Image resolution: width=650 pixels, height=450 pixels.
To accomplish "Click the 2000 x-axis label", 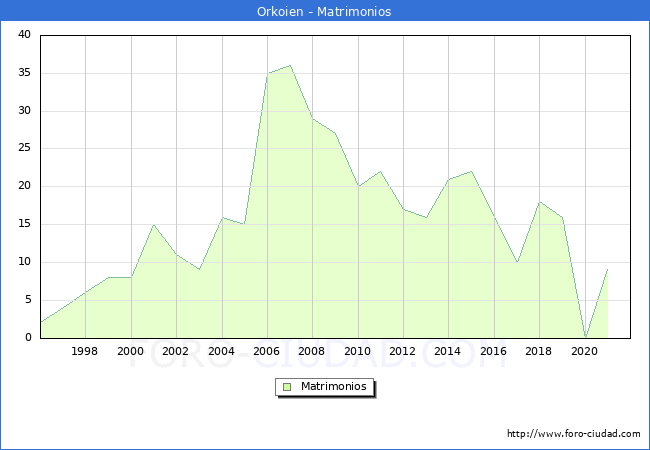I will pyautogui.click(x=131, y=351).
